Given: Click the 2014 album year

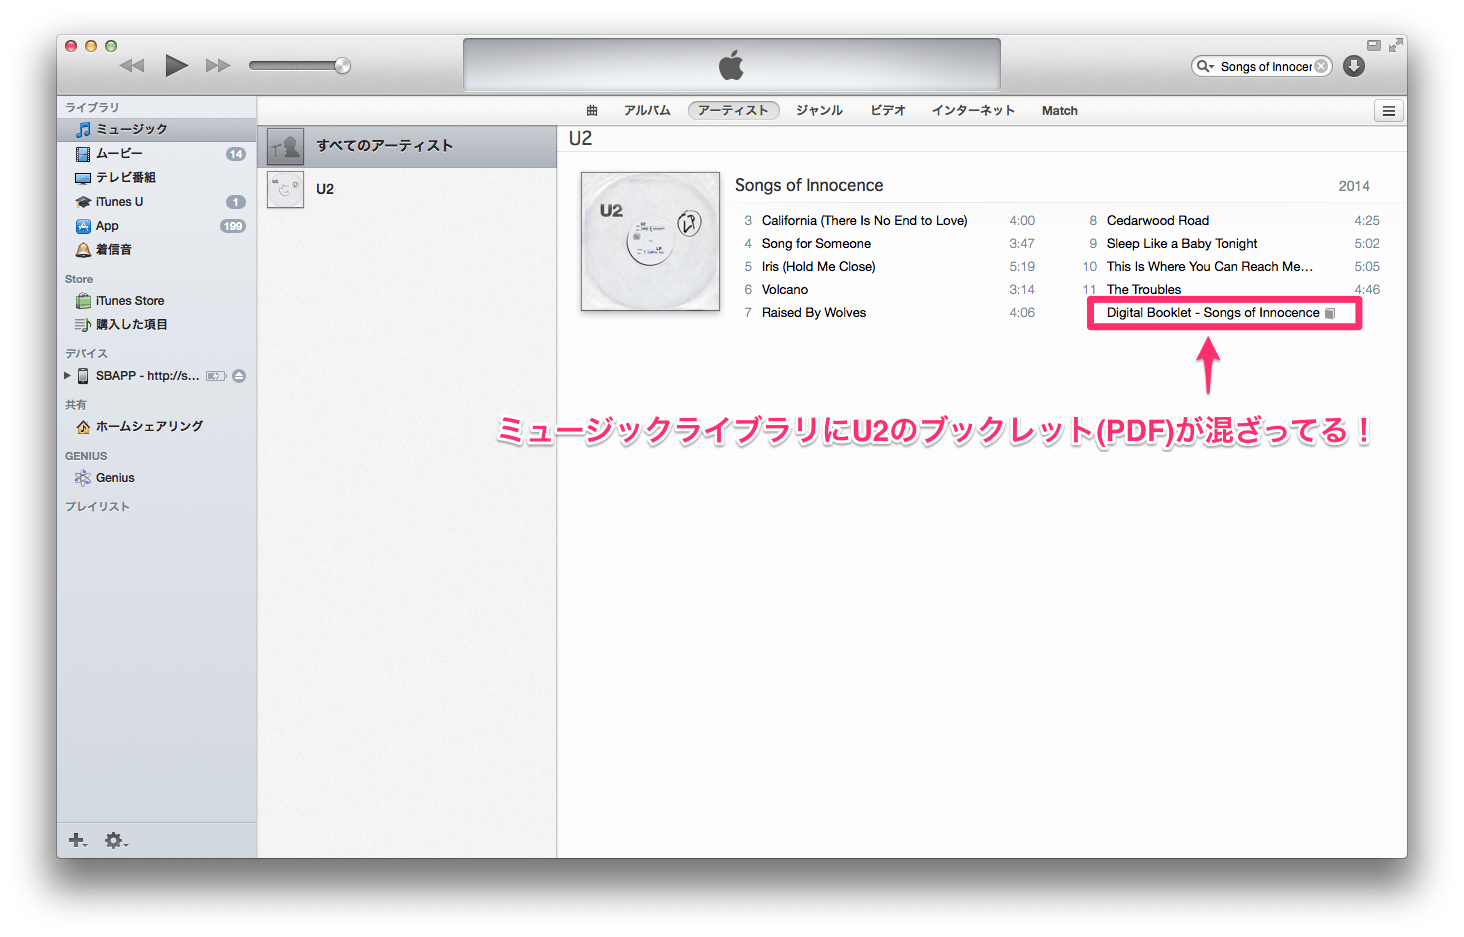Looking at the screenshot, I should (x=1354, y=186).
